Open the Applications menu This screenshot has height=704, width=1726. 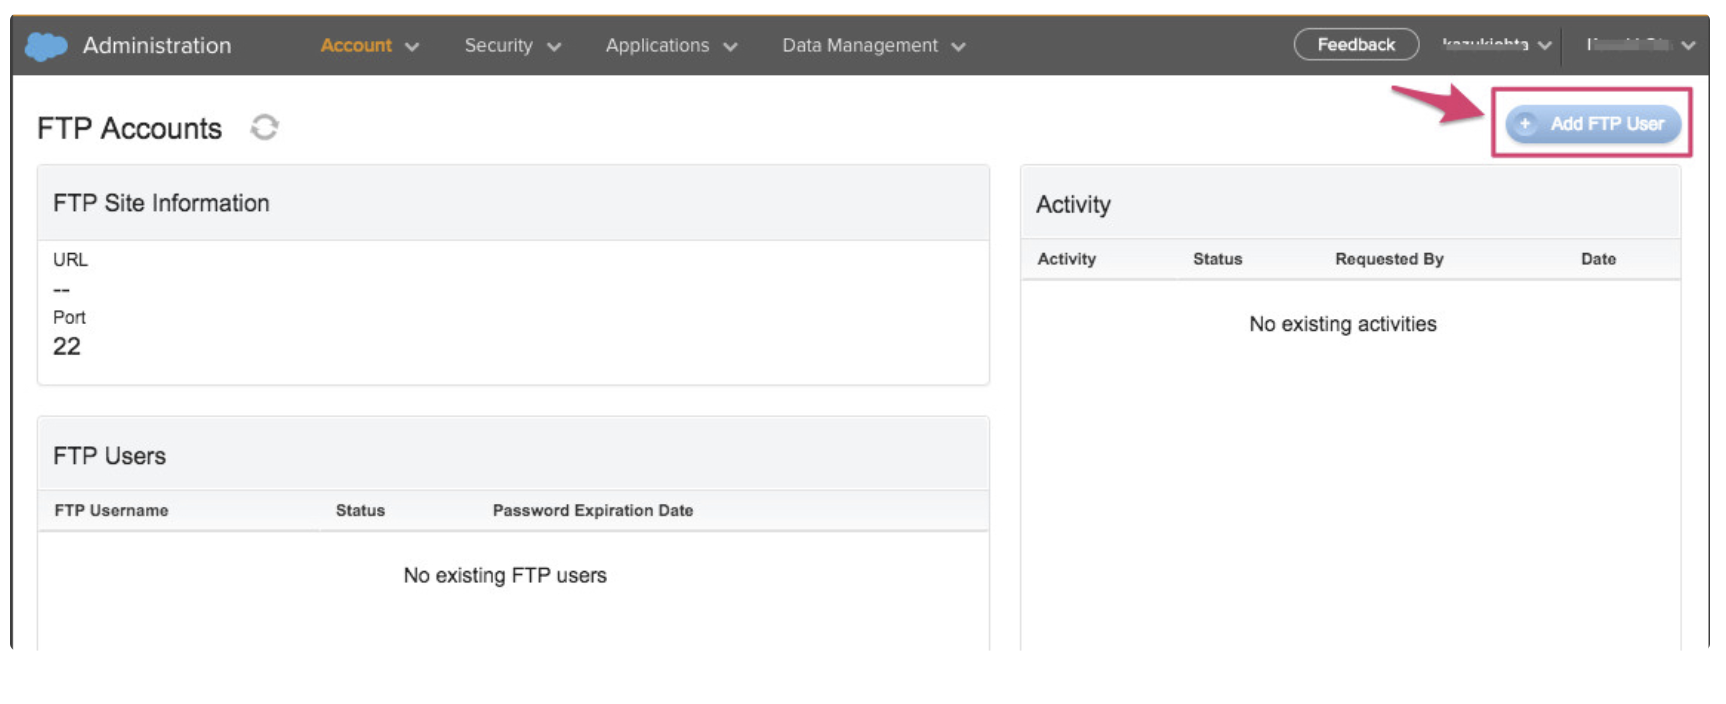657,46
